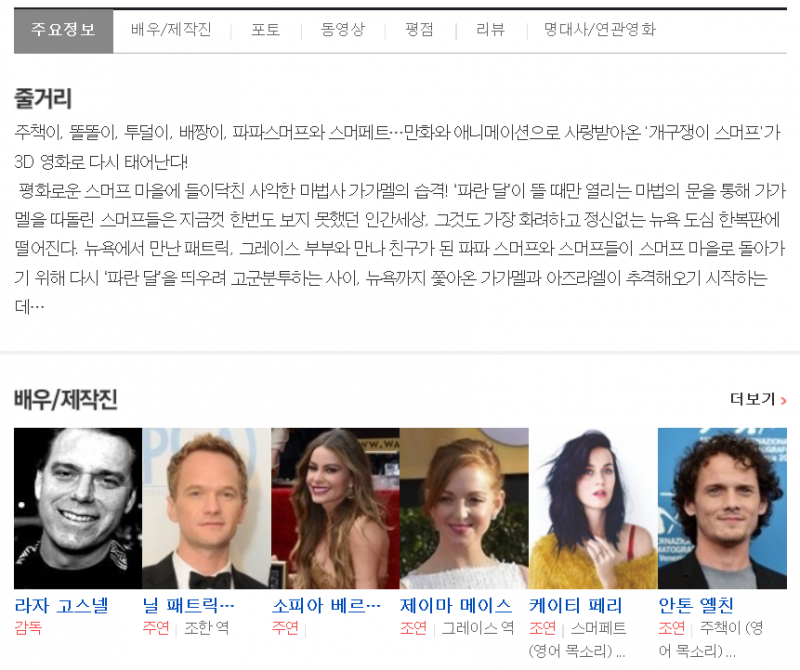Click the 케이티 페리 name link
The width and height of the screenshot is (800, 670).
point(576,605)
